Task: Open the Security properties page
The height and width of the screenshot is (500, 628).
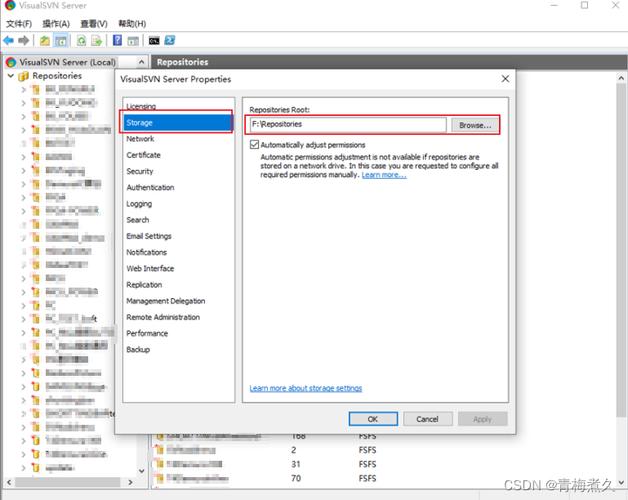Action: tap(140, 171)
